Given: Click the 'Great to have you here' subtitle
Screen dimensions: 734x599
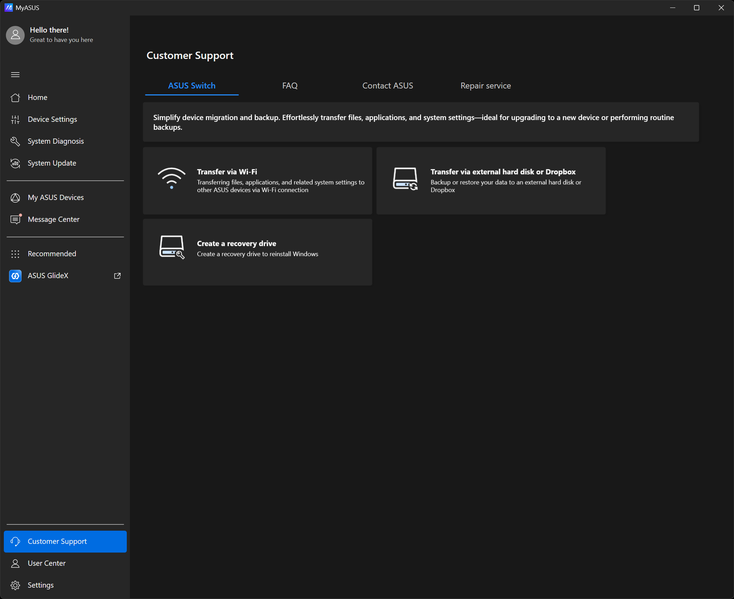Looking at the screenshot, I should 61,40.
